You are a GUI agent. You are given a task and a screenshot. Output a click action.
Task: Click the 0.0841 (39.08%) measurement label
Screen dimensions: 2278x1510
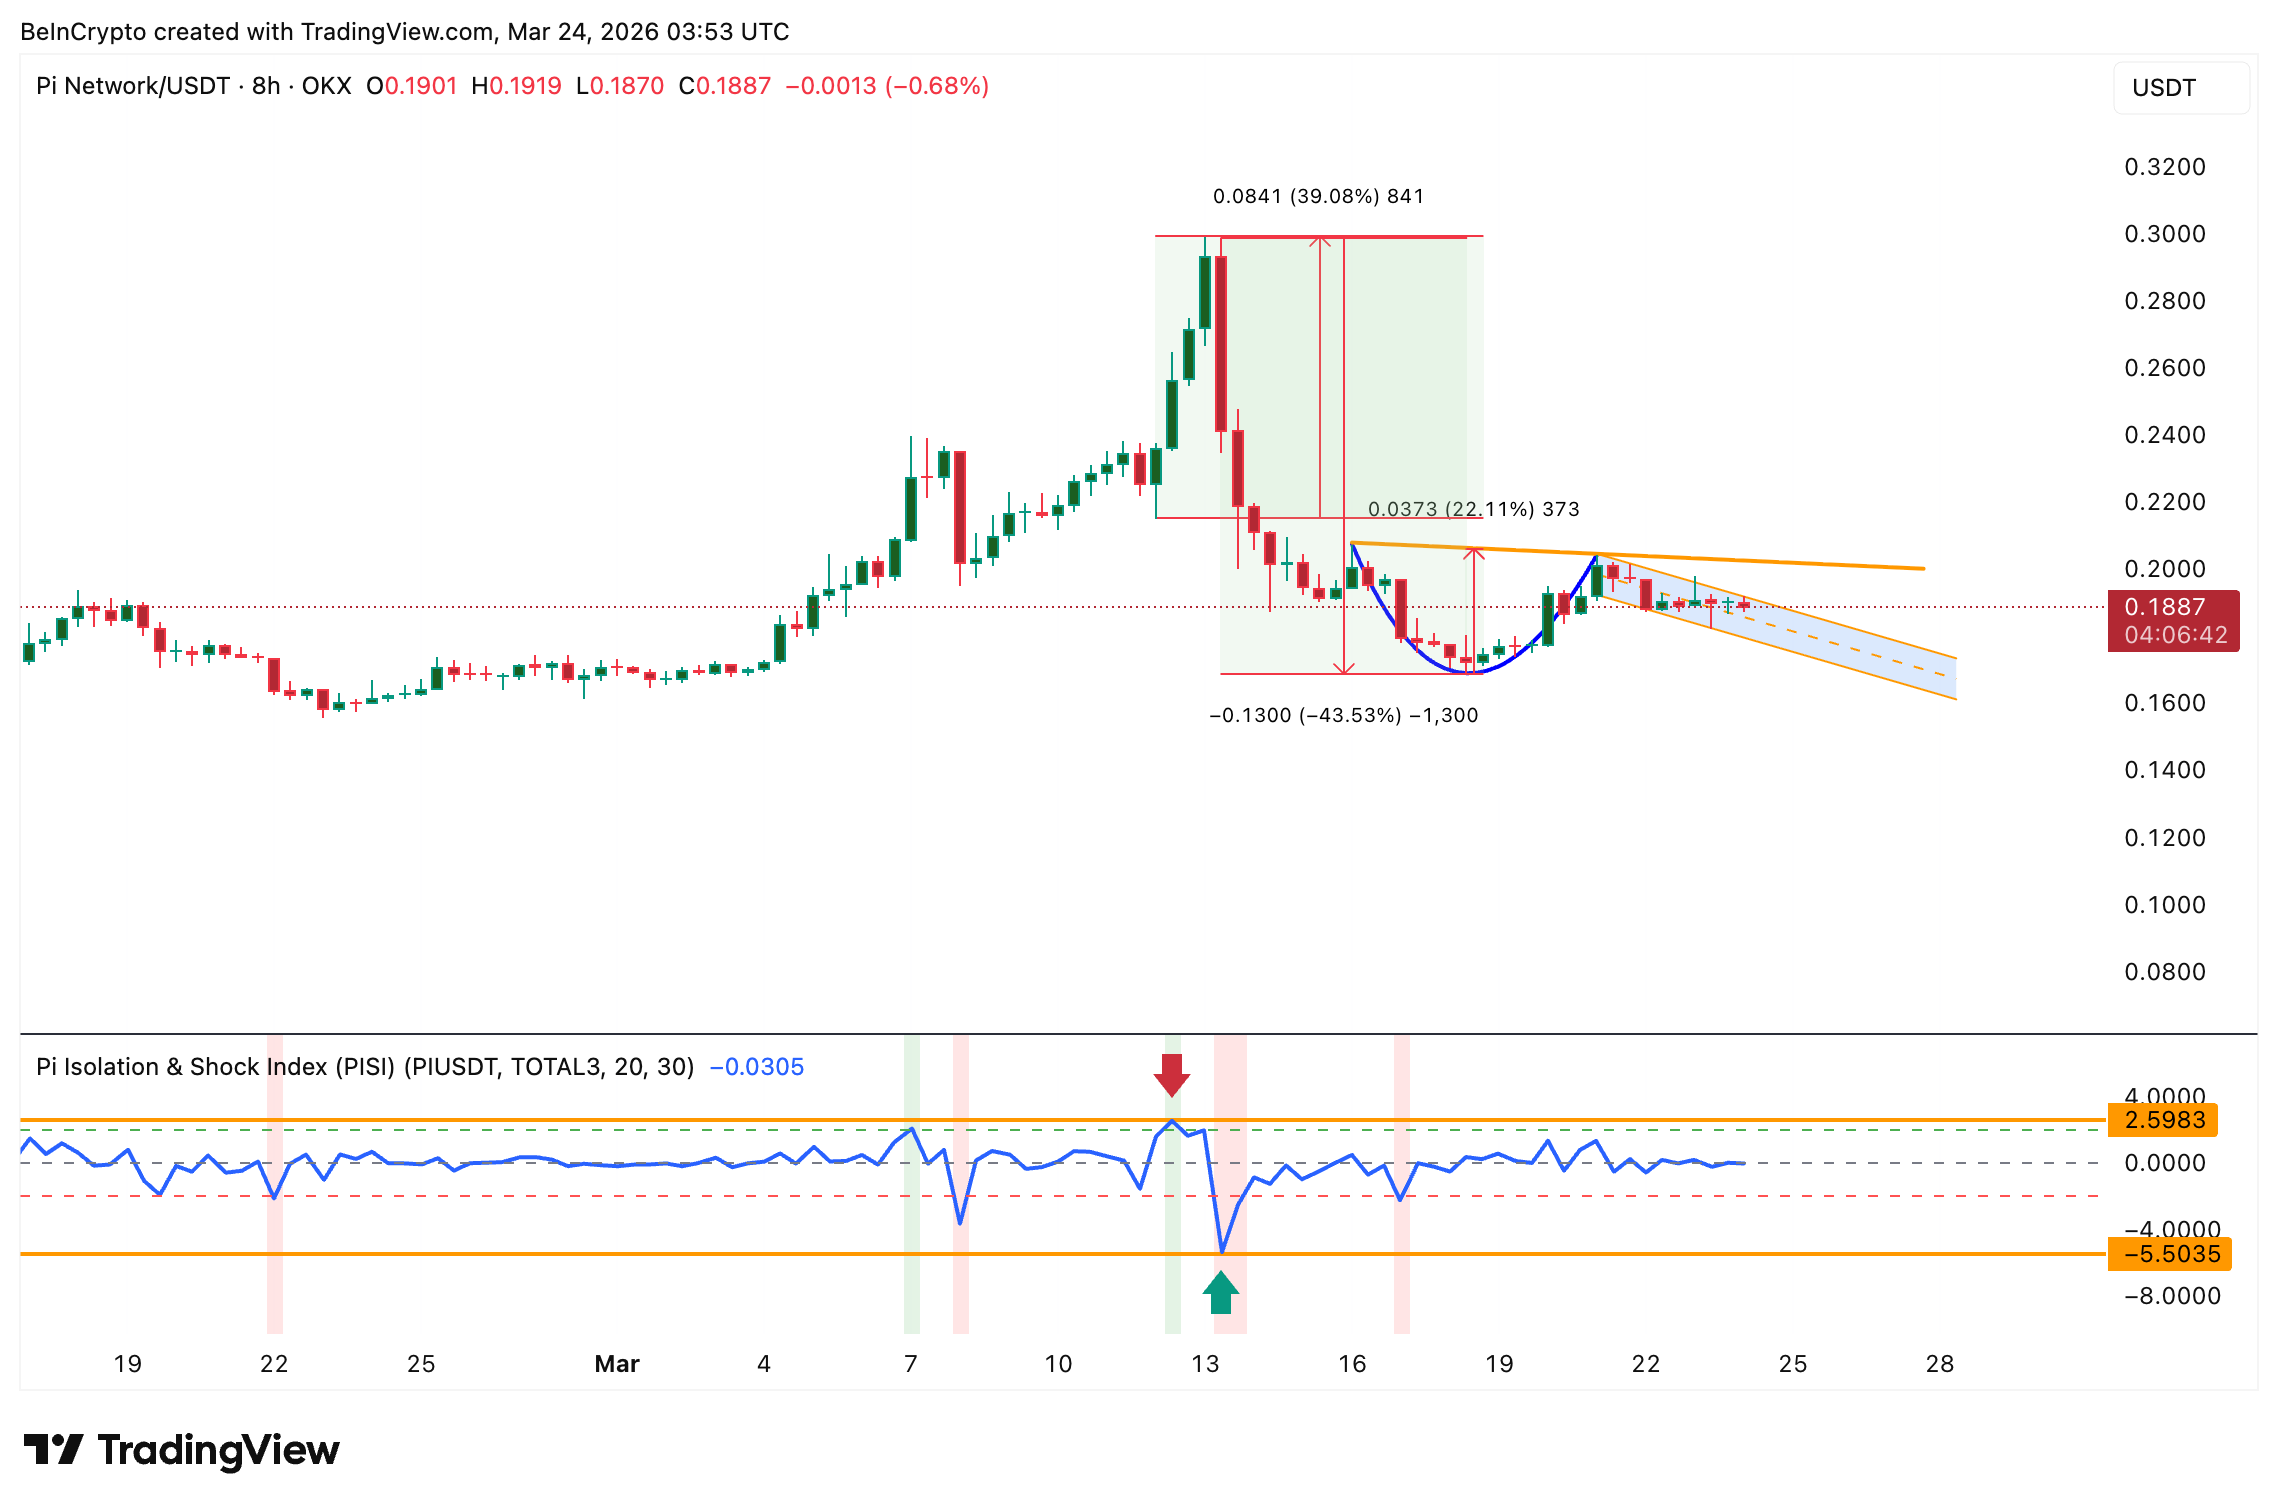1317,196
